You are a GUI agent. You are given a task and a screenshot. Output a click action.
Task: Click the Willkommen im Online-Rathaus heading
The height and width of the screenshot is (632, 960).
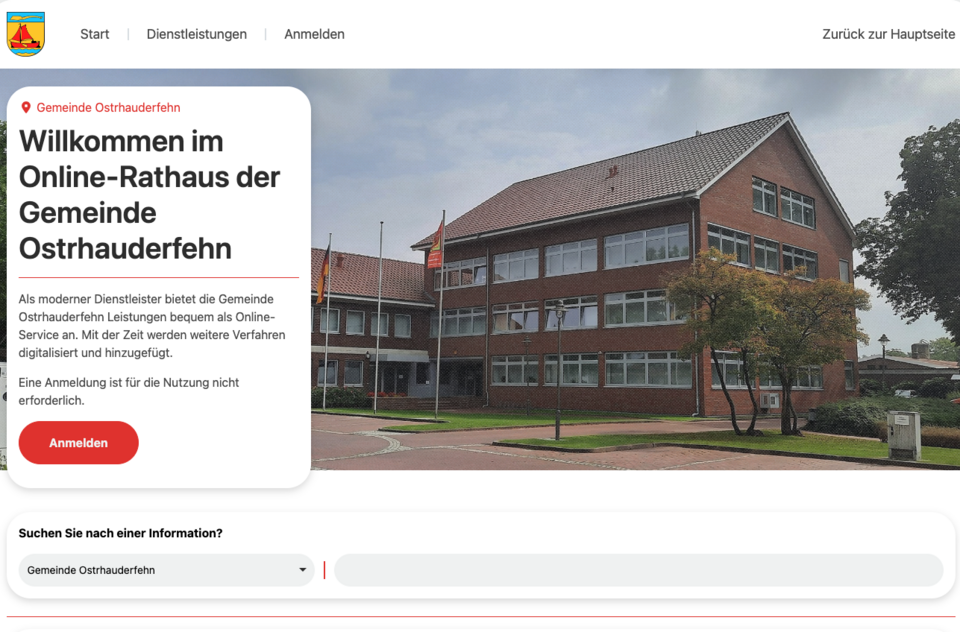[x=149, y=195]
